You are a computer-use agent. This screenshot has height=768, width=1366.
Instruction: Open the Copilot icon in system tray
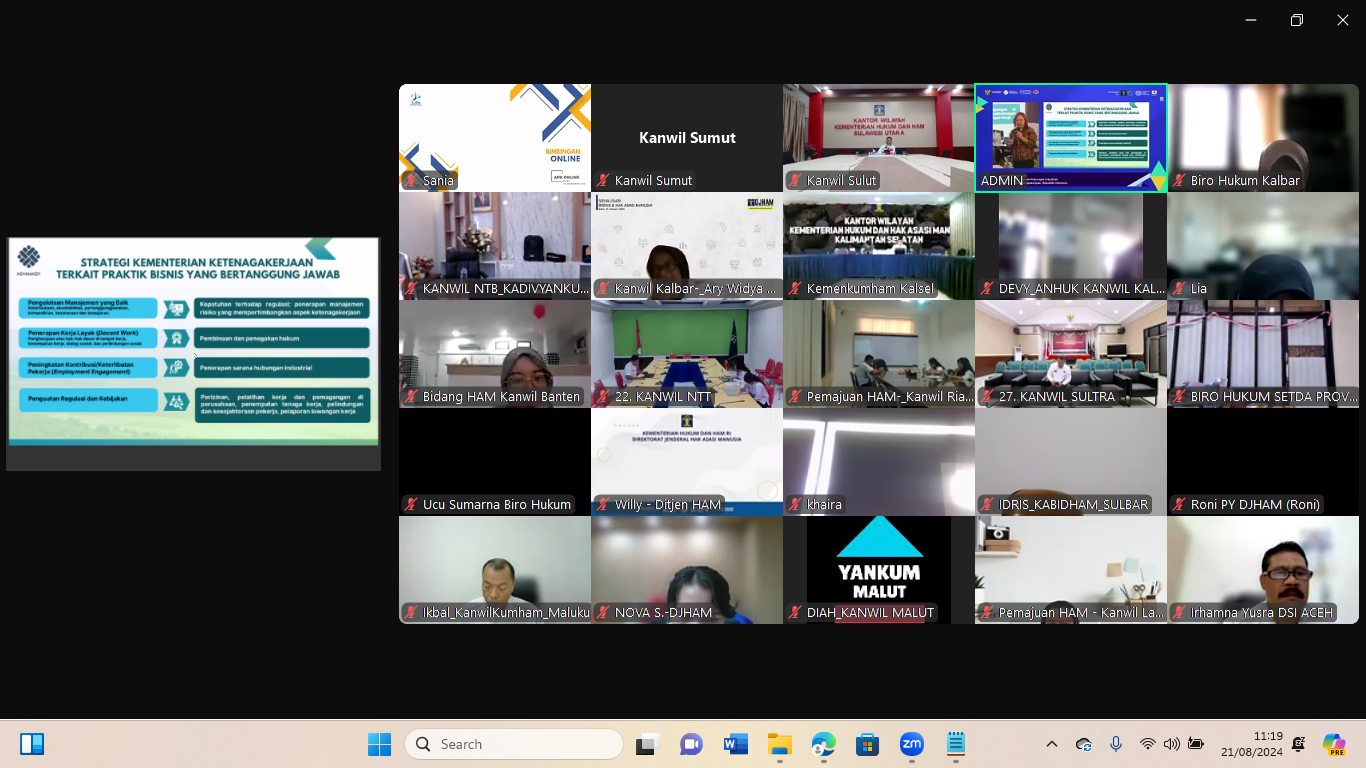[1333, 744]
